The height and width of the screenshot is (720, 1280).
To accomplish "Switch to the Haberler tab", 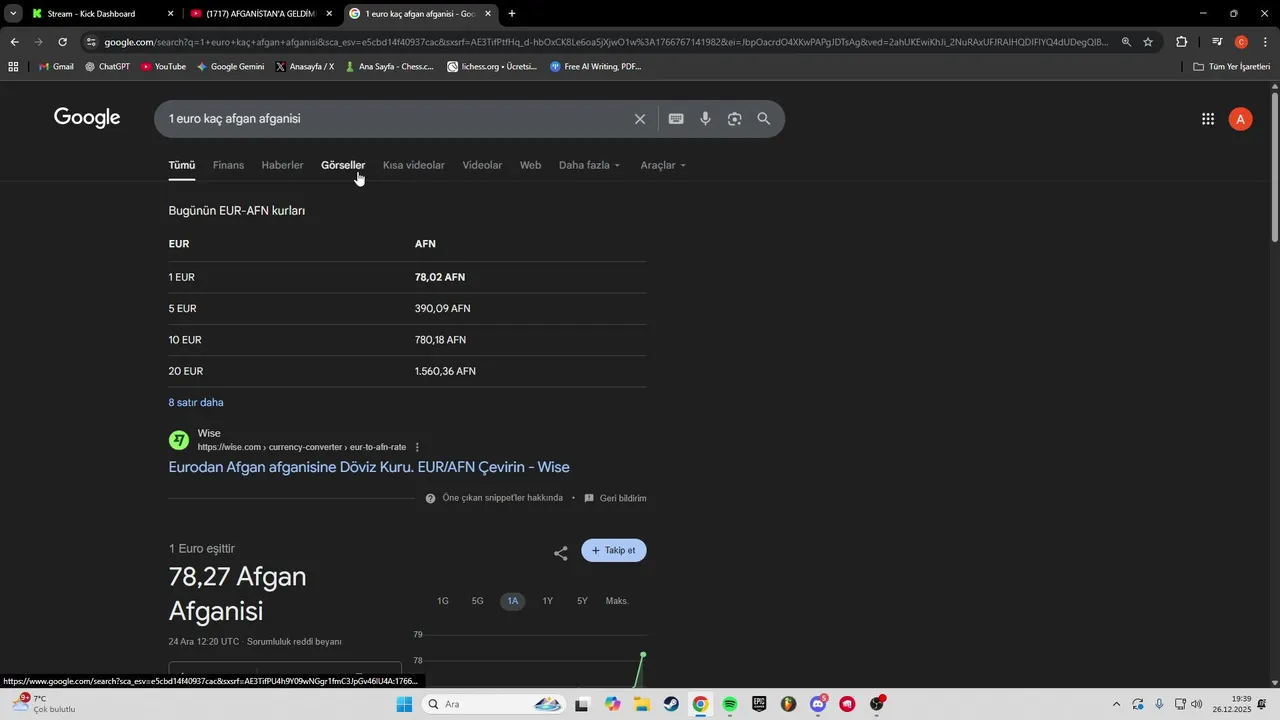I will pos(282,165).
